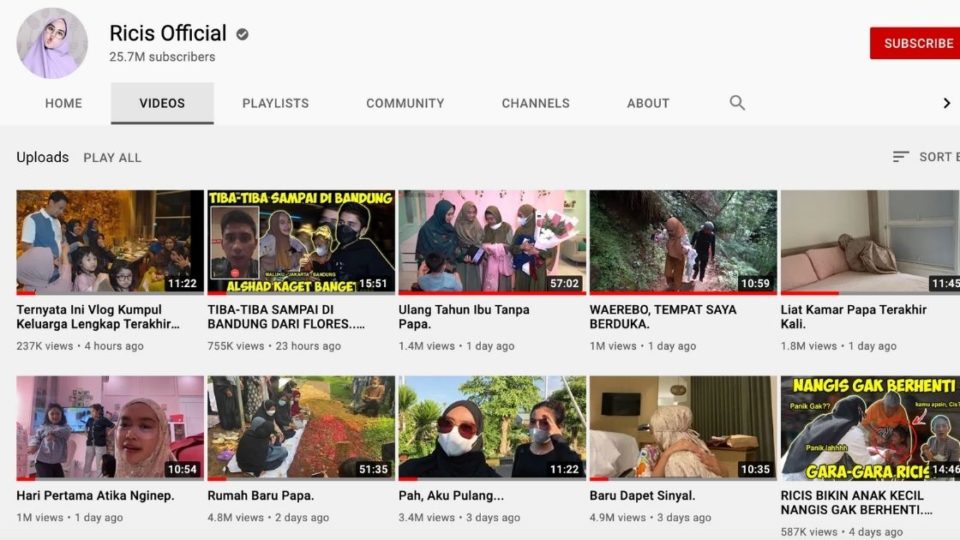
Task: Click PLAY ALL next to Uploads
Action: point(112,158)
